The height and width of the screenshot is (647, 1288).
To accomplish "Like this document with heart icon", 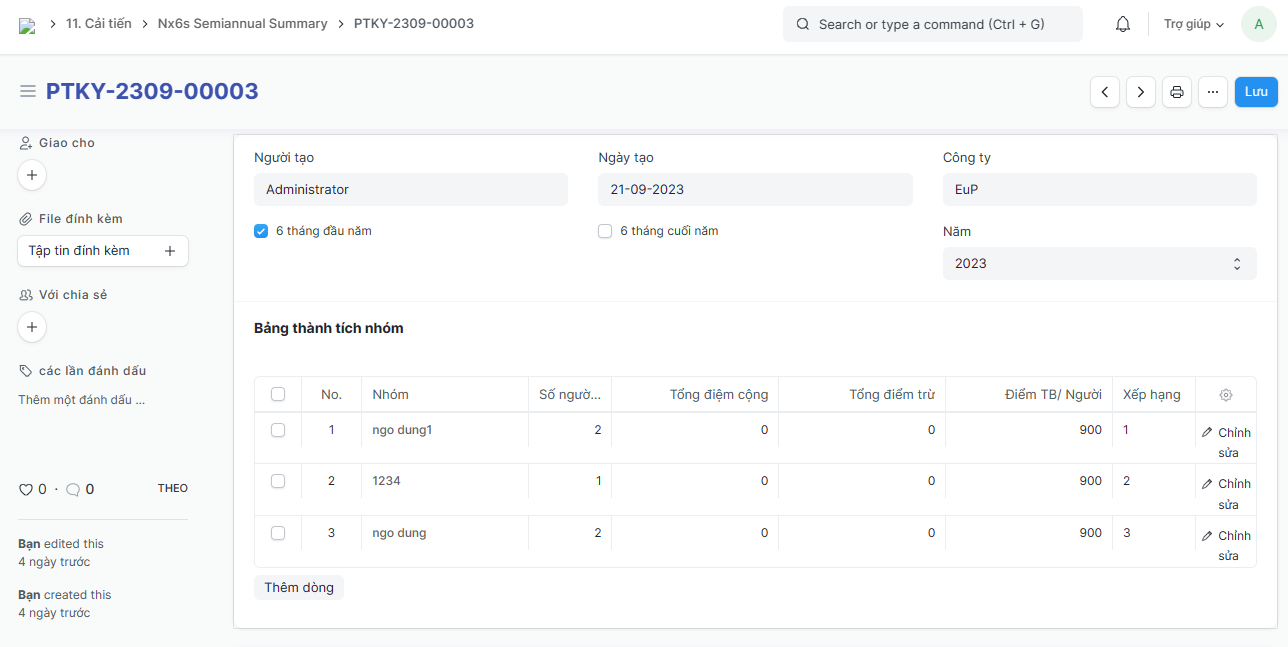I will (x=26, y=490).
